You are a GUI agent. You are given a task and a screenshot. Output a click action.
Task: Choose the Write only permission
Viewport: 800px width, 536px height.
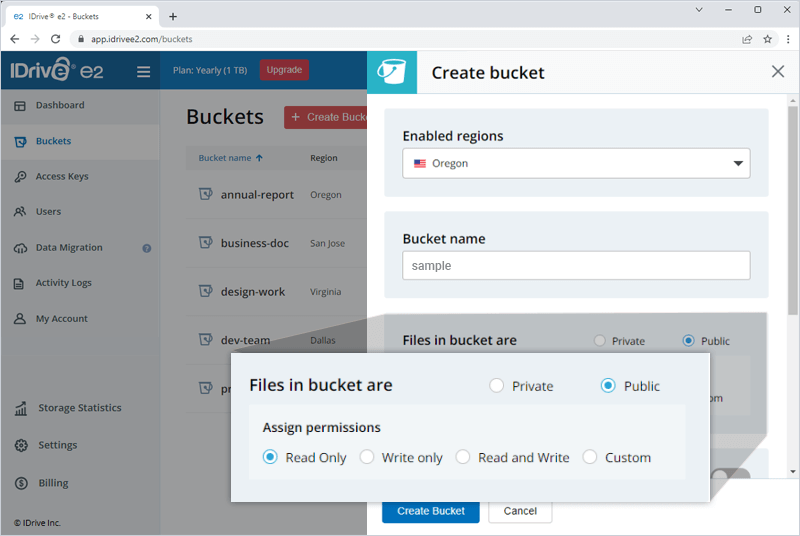click(x=366, y=457)
